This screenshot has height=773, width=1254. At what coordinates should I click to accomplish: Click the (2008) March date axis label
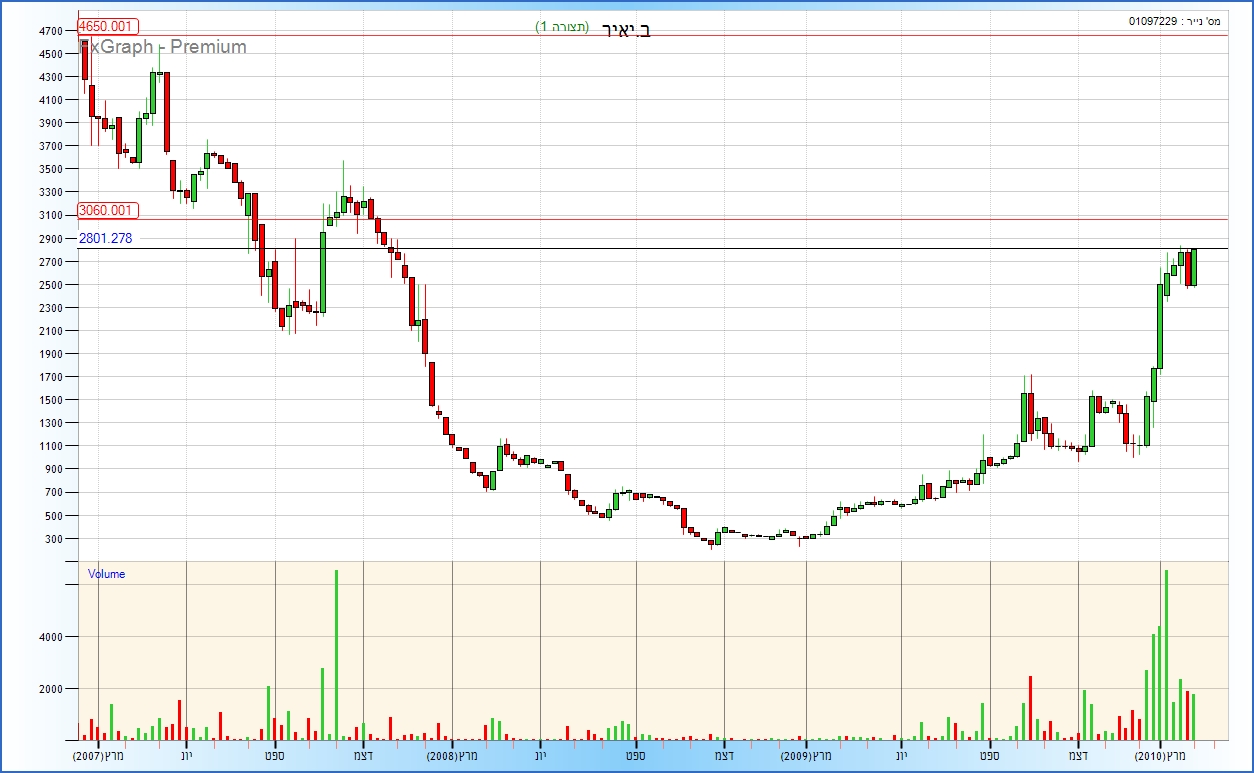453,757
